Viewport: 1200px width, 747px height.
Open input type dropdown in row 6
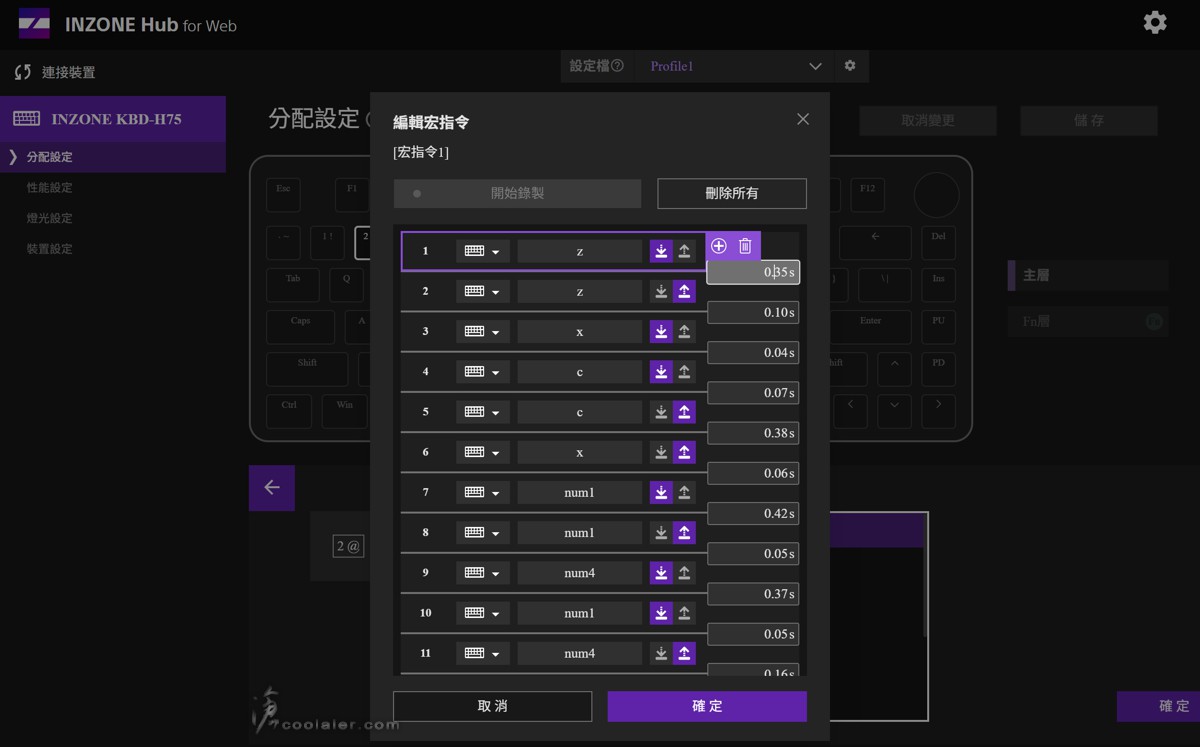click(x=483, y=452)
